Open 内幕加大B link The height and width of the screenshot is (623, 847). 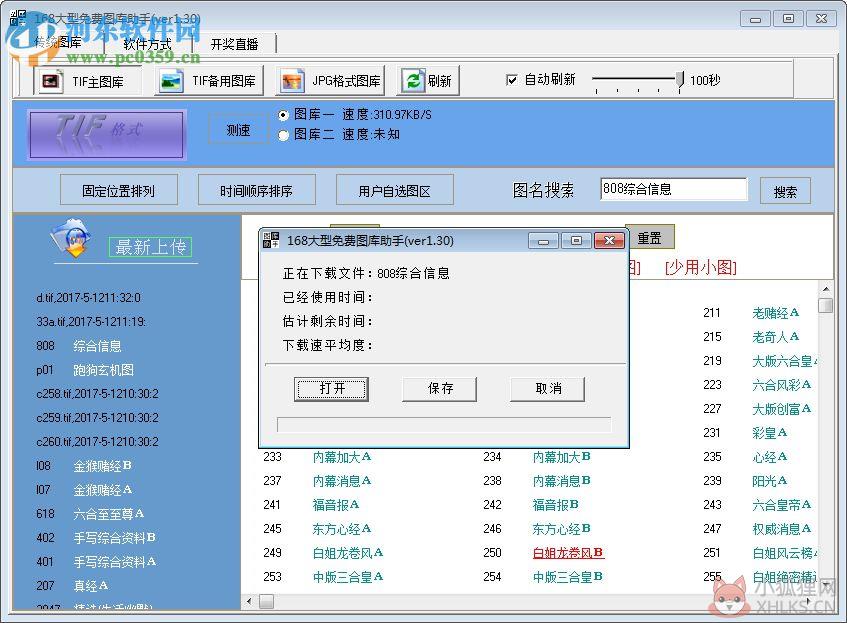point(561,457)
